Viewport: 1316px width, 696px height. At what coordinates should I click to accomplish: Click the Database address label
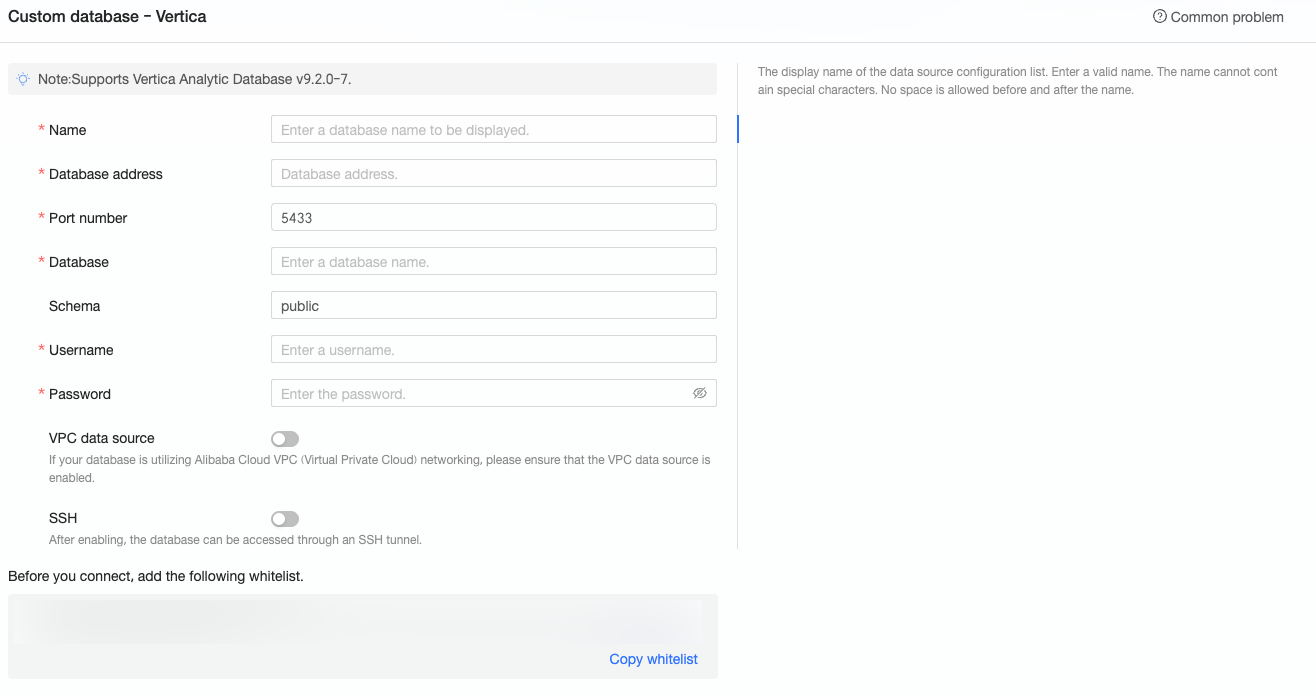105,174
